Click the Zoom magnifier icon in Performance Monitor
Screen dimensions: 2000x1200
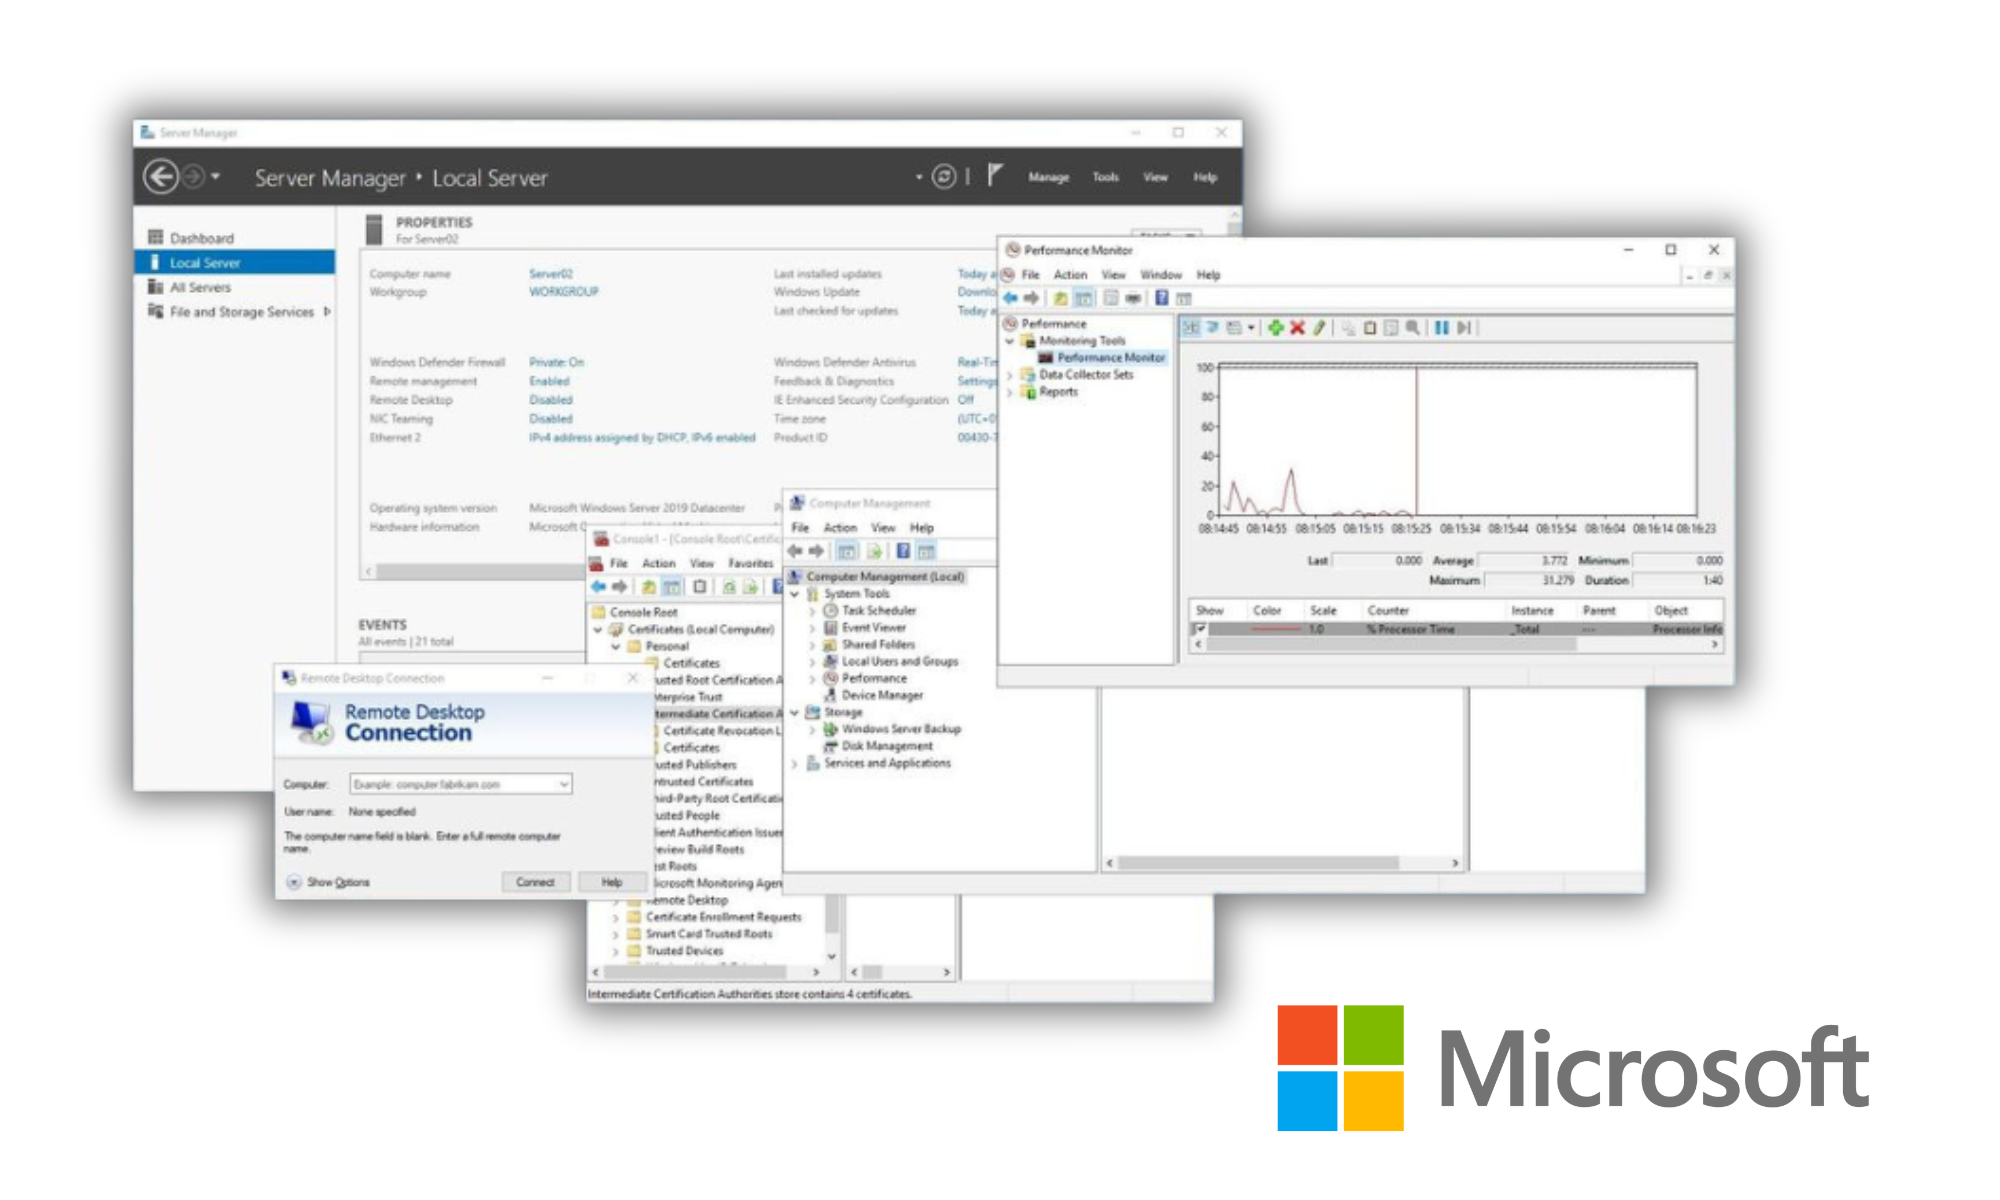(1412, 328)
